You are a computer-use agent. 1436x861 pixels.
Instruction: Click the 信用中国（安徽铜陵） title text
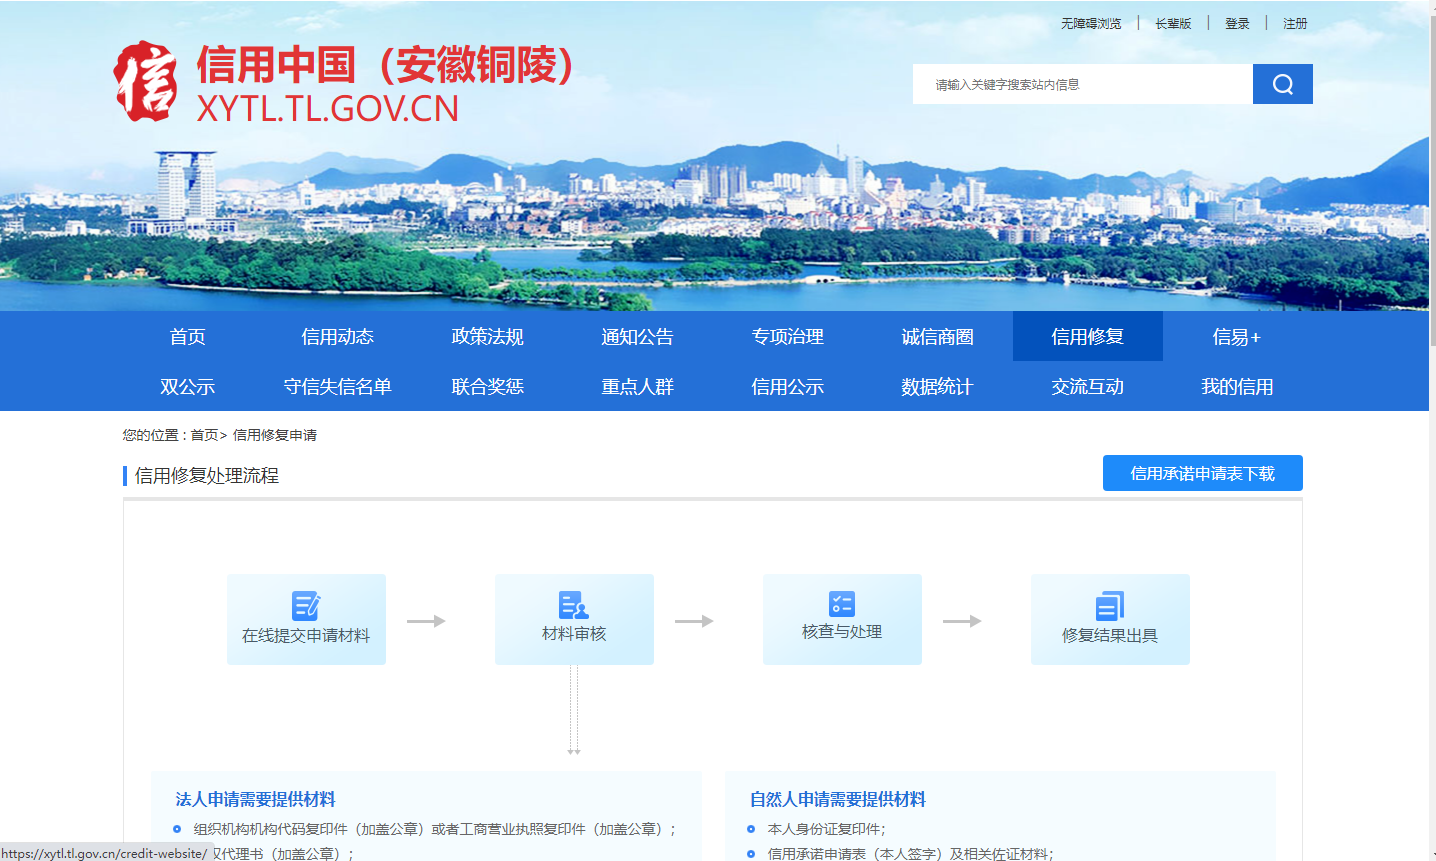[x=386, y=65]
